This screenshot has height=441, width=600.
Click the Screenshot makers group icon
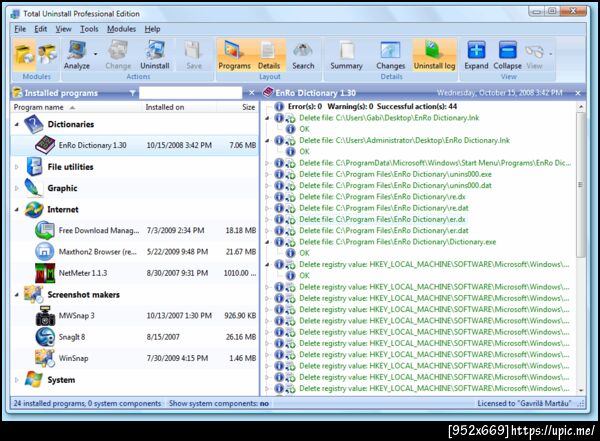(33, 294)
